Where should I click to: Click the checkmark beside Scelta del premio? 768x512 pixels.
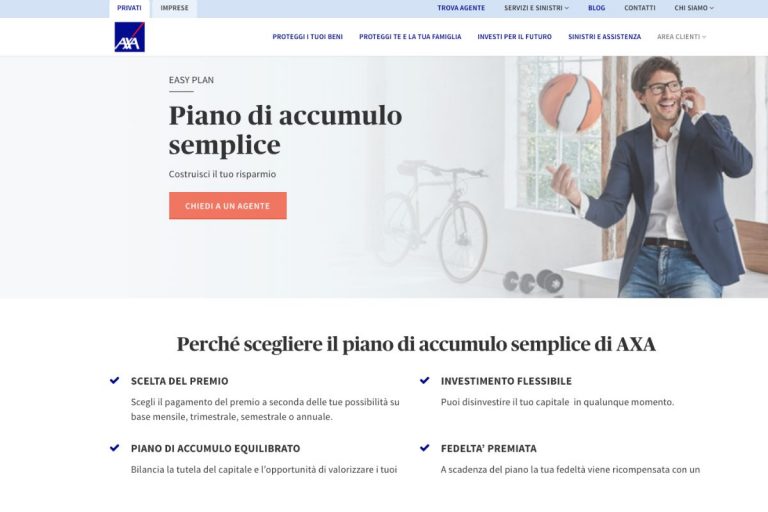(115, 380)
